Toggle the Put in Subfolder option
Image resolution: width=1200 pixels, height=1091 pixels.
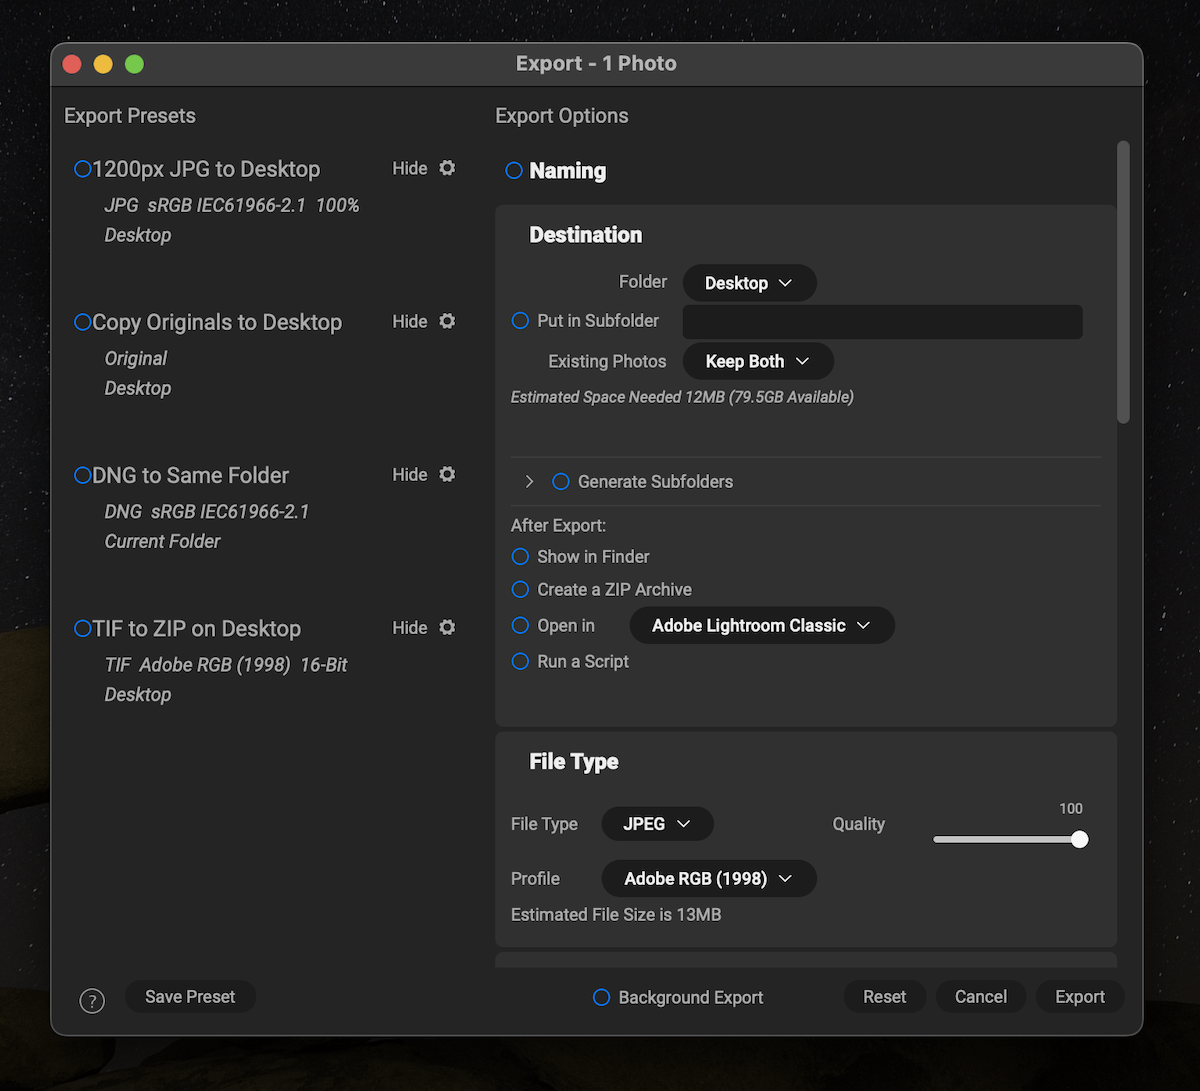pyautogui.click(x=520, y=320)
